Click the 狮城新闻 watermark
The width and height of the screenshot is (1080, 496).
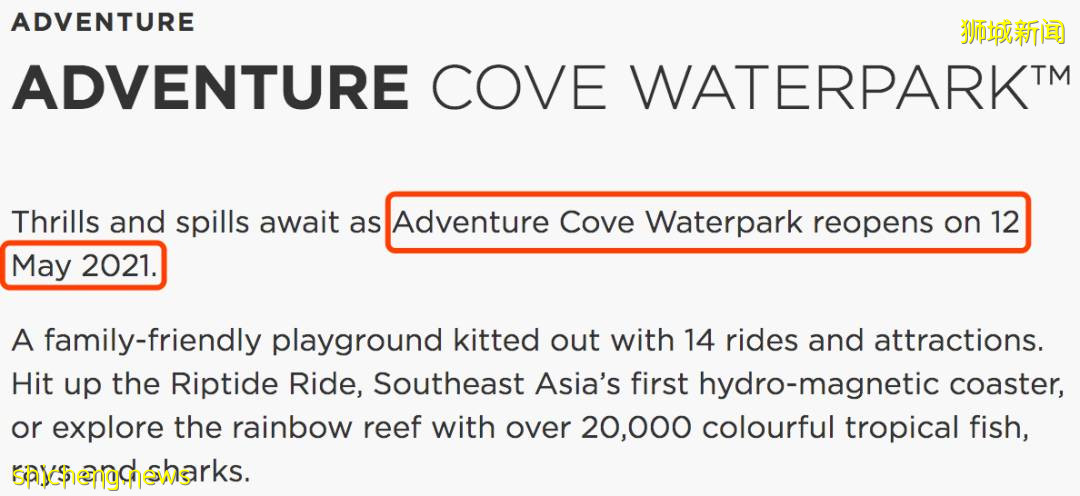pos(1012,32)
